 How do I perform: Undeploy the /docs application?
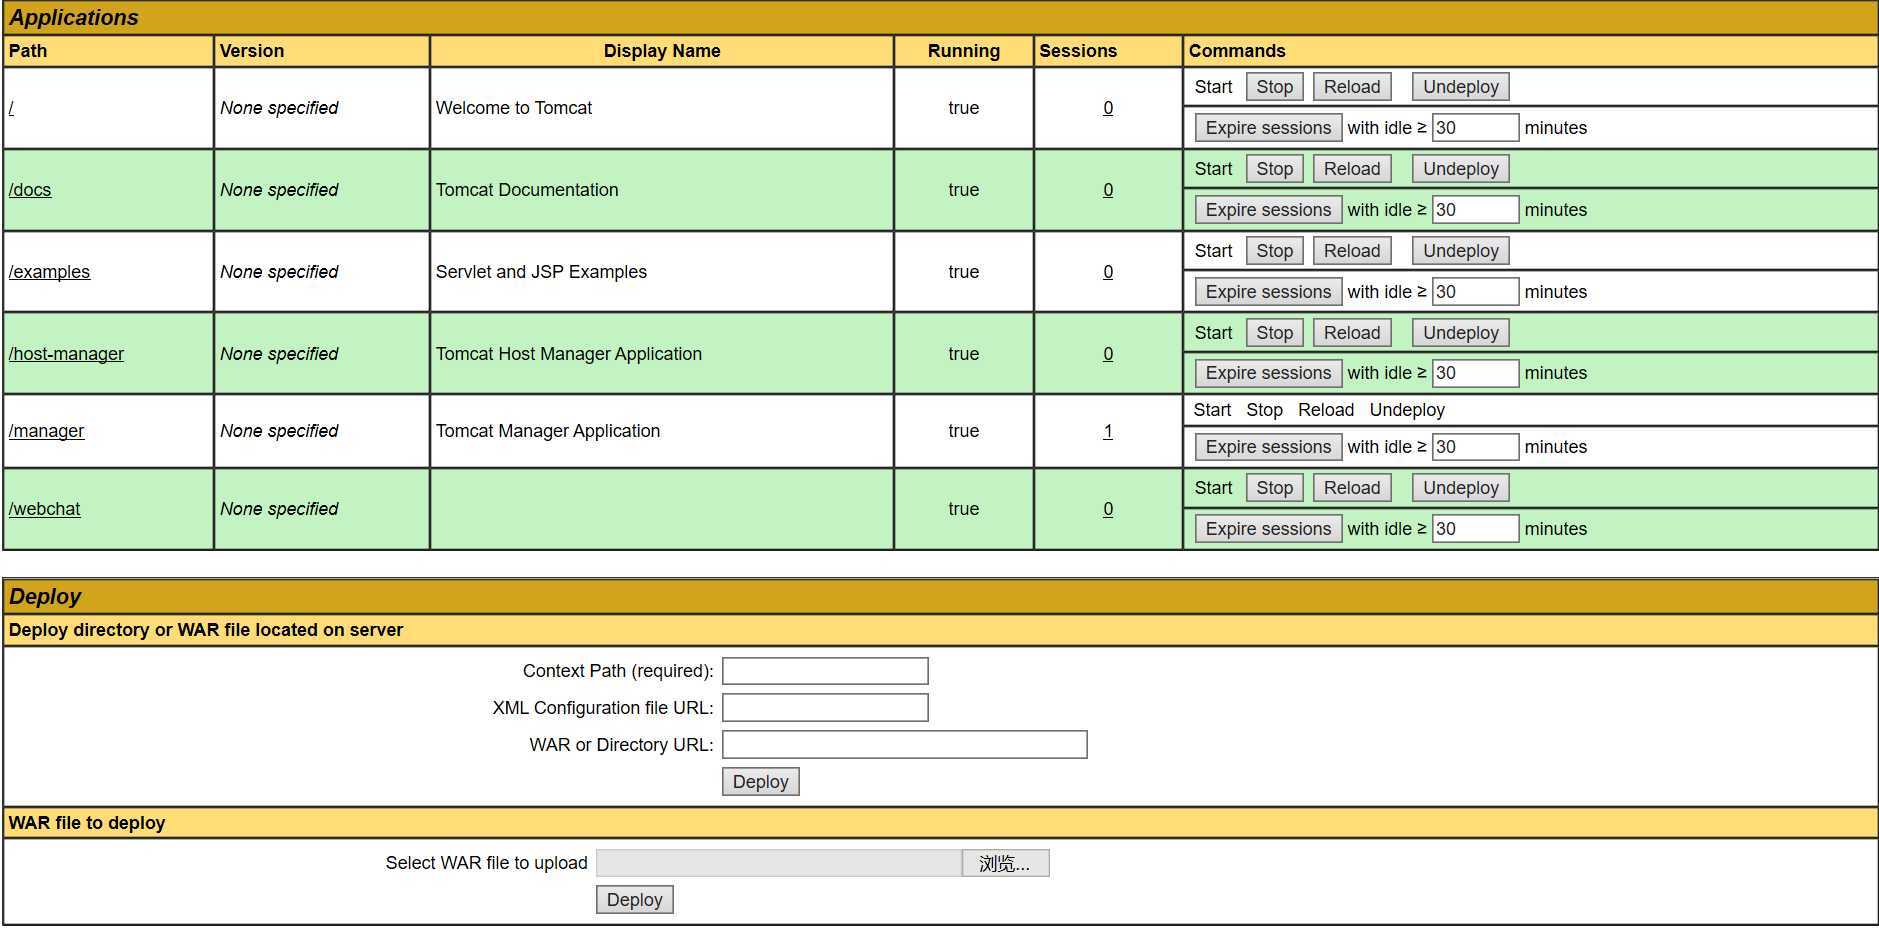[x=1461, y=169]
